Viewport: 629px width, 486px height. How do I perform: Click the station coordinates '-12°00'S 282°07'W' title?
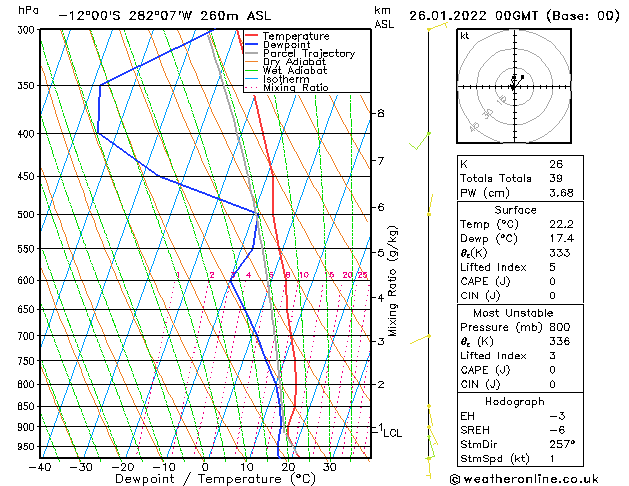pyautogui.click(x=125, y=16)
